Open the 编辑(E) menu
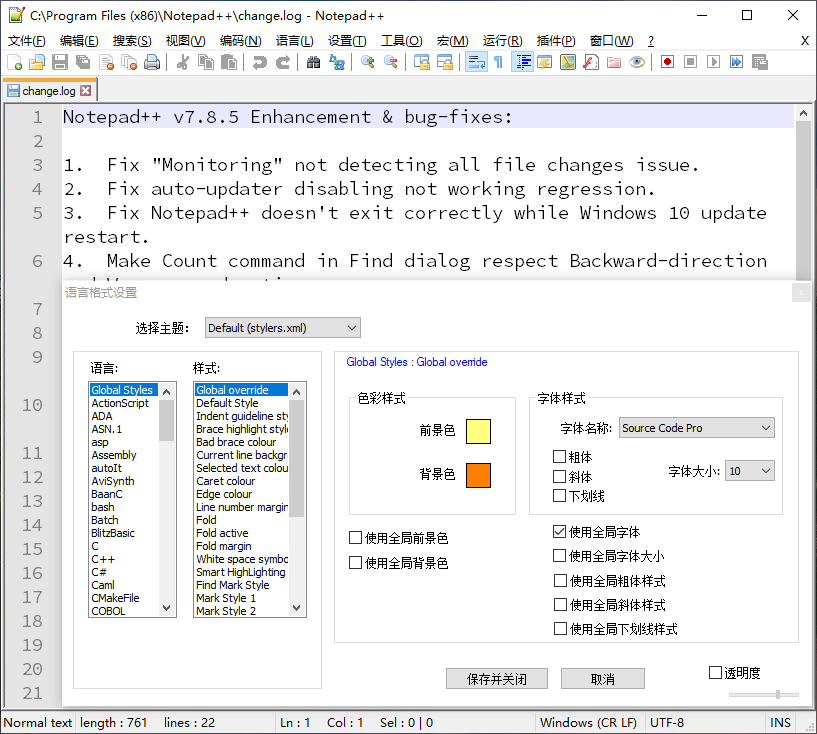 pos(79,41)
